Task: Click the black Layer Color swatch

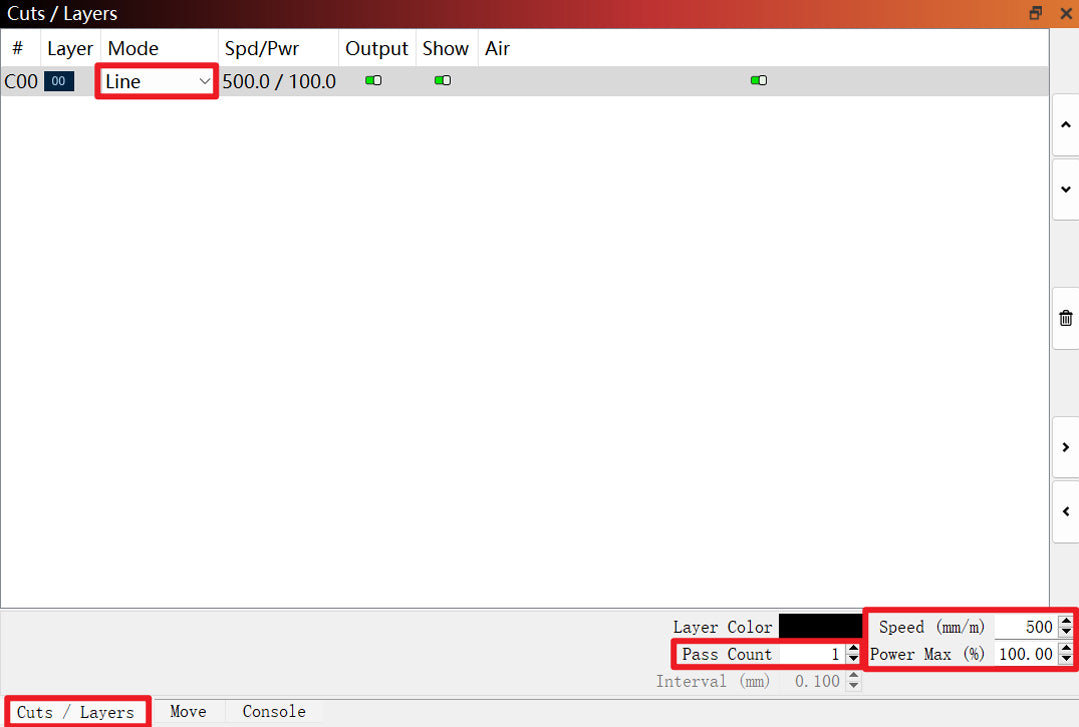Action: tap(819, 627)
